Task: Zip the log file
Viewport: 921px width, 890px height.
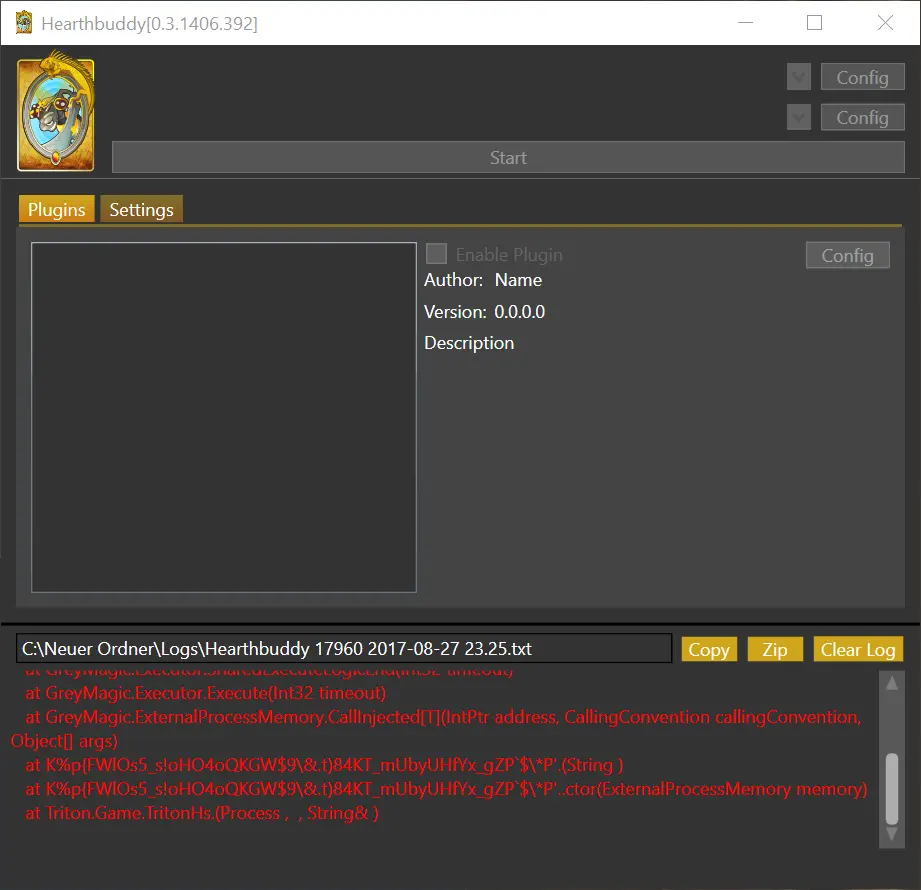Action: tap(775, 649)
